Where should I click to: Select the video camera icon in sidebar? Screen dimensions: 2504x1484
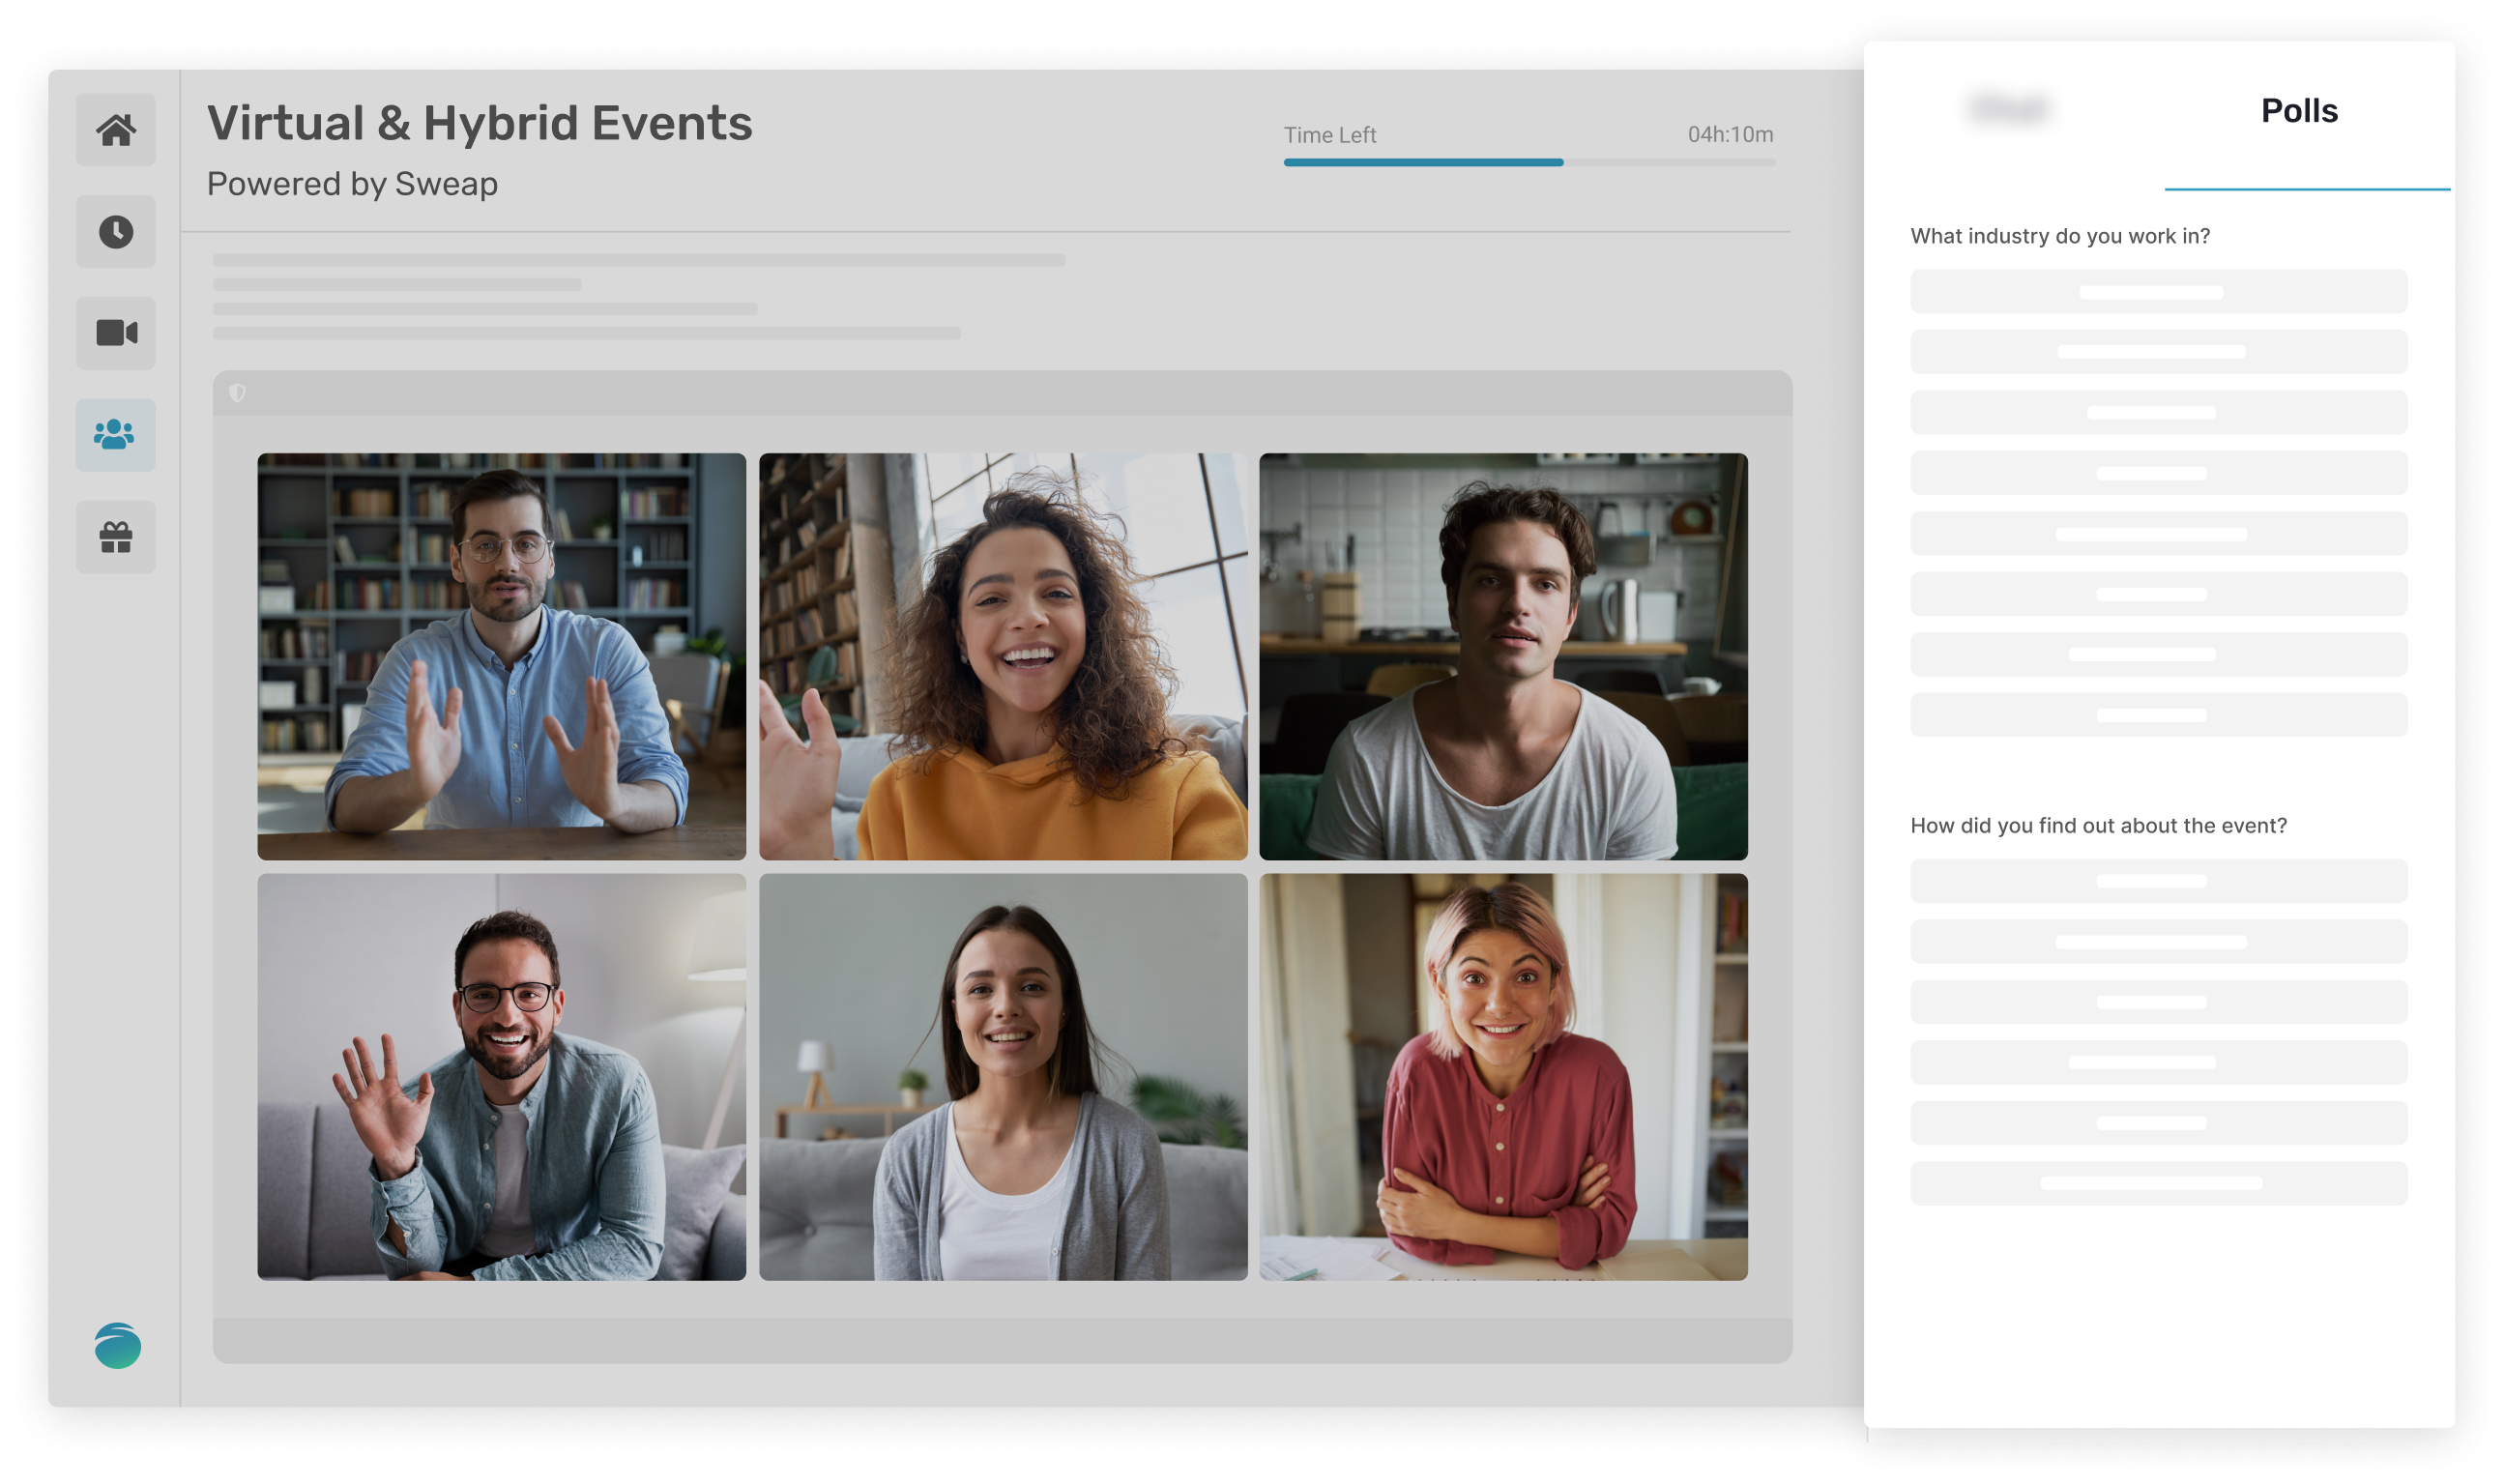[x=116, y=333]
